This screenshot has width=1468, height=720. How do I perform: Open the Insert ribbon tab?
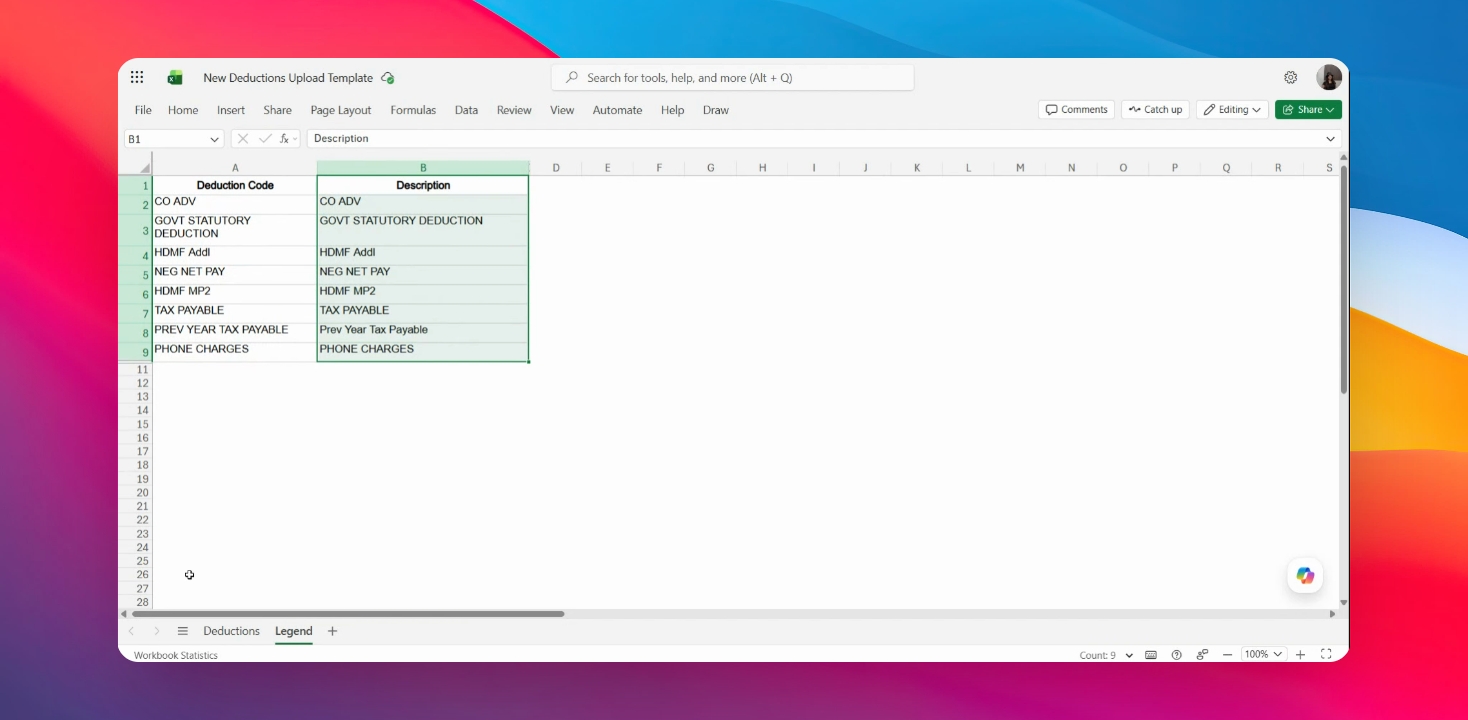(x=231, y=110)
